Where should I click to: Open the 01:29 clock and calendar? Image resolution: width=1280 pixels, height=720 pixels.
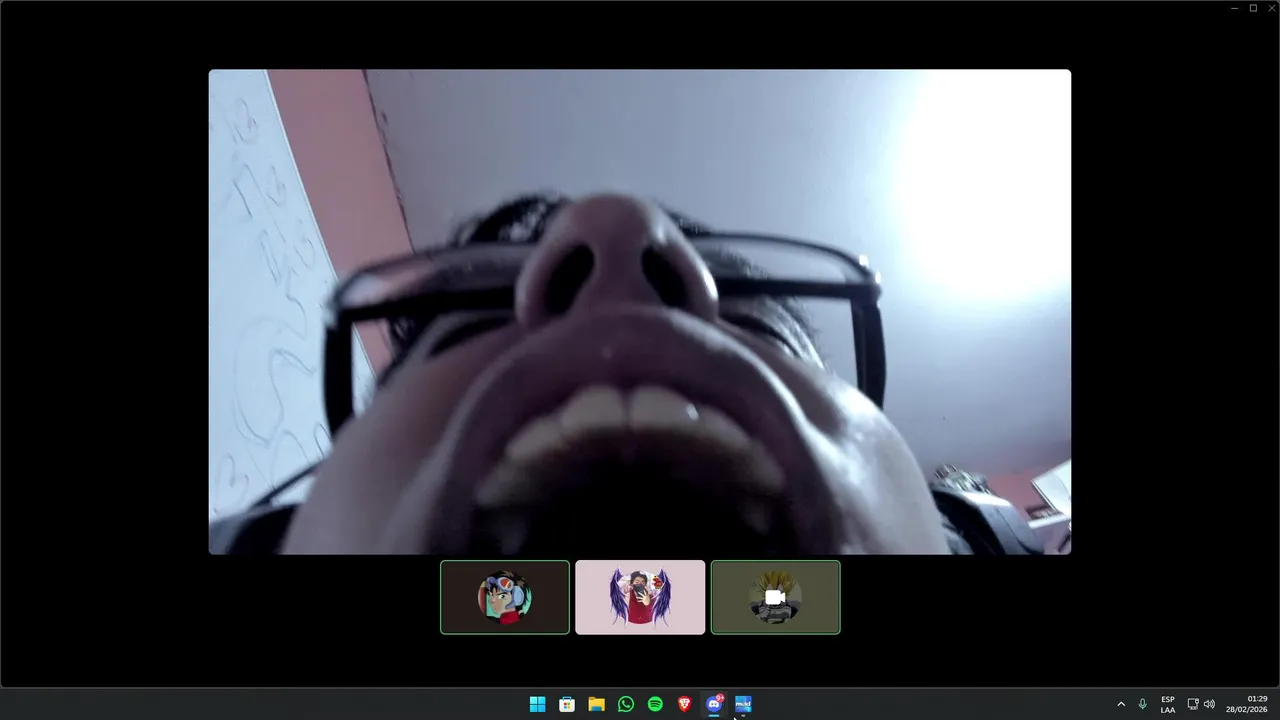[x=1248, y=704]
